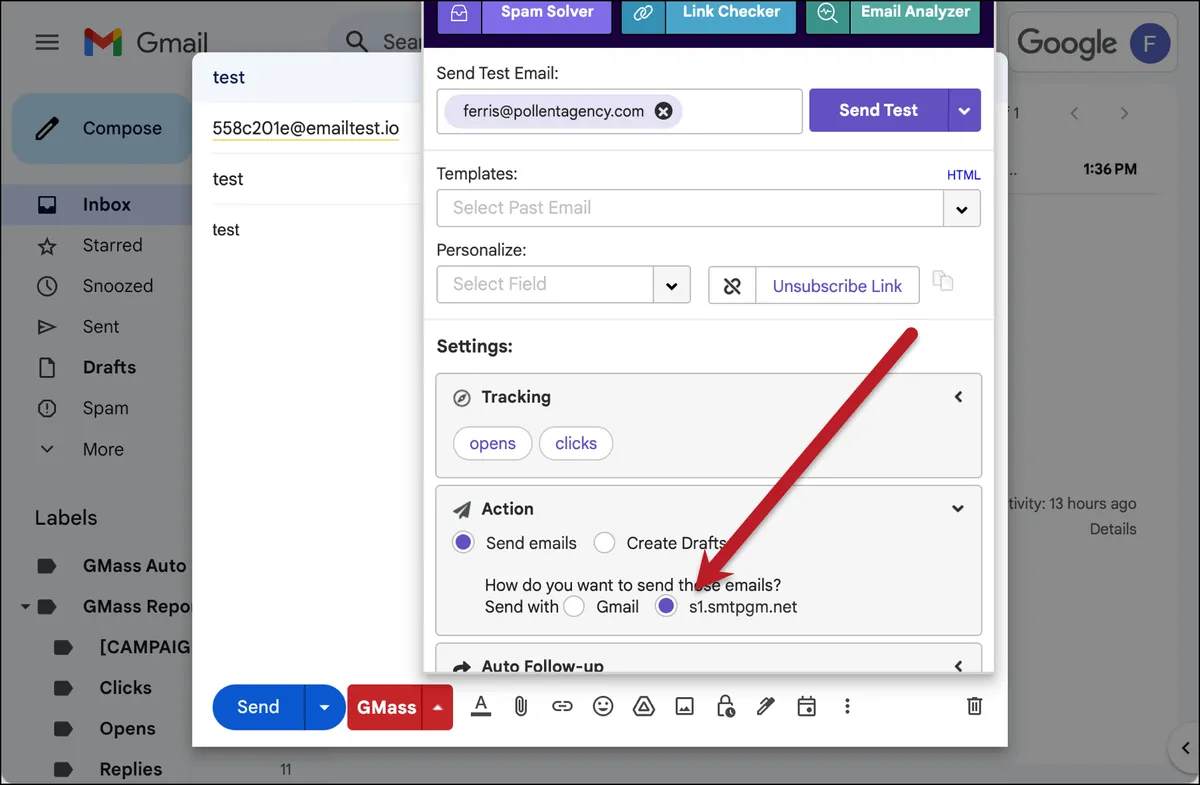Open the Google account avatar F

[1150, 43]
